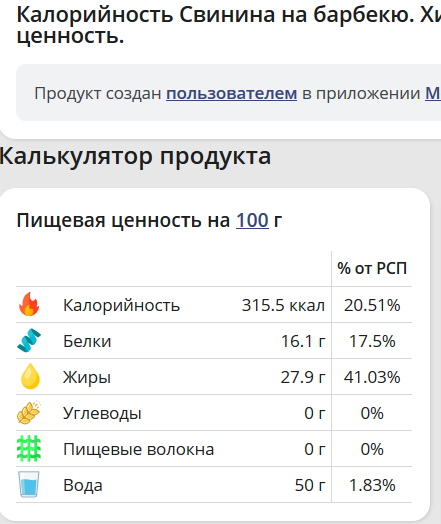The width and height of the screenshot is (441, 524).
Task: Edit the 100 г portion value
Action: coord(252,220)
